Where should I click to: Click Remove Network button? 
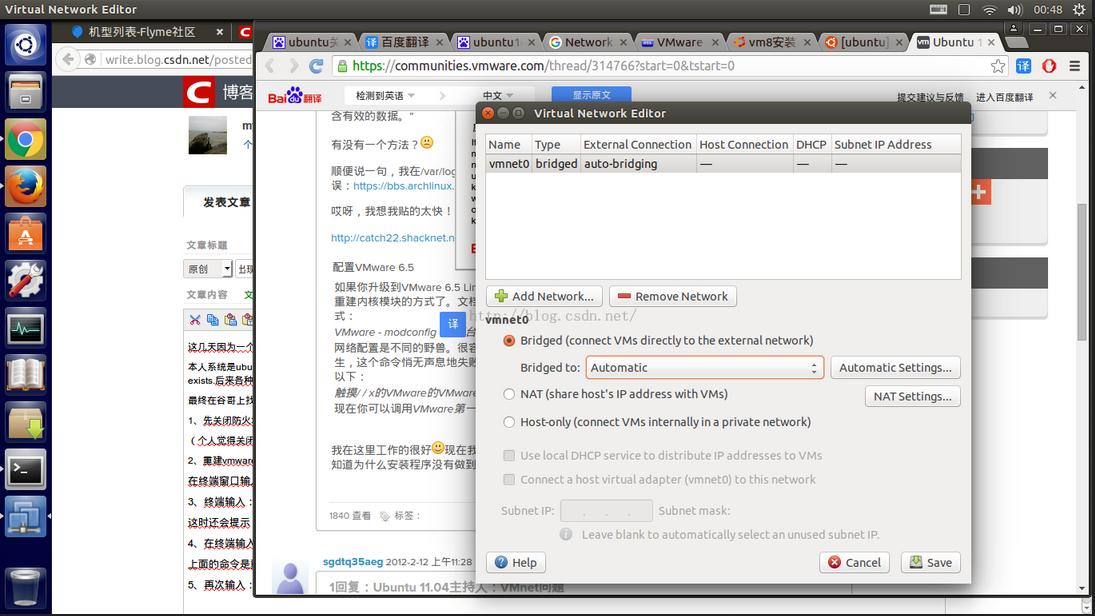click(x=673, y=296)
